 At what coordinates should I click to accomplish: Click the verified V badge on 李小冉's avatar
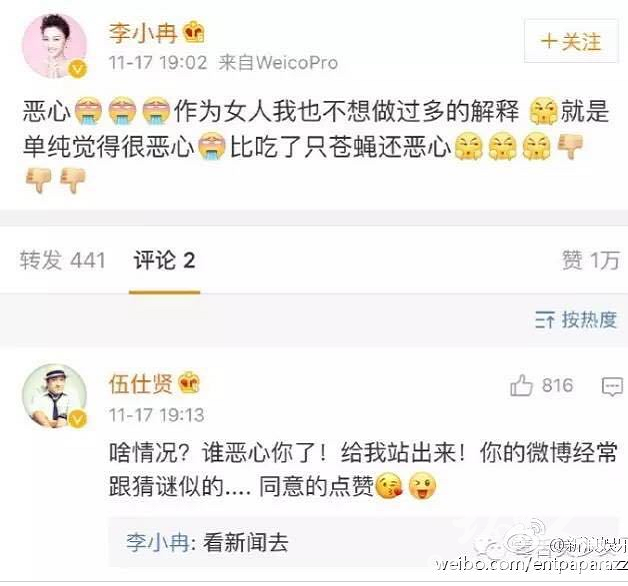[x=78, y=69]
